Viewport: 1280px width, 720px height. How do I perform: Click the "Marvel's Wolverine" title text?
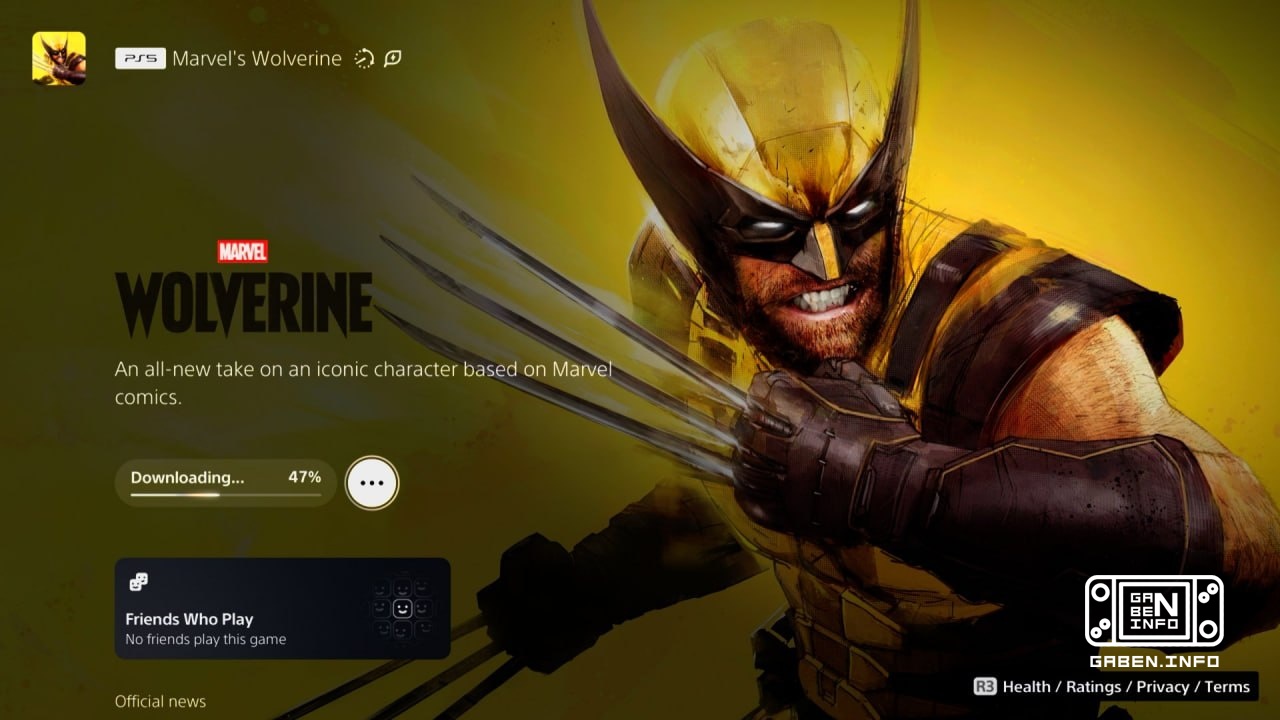click(257, 58)
